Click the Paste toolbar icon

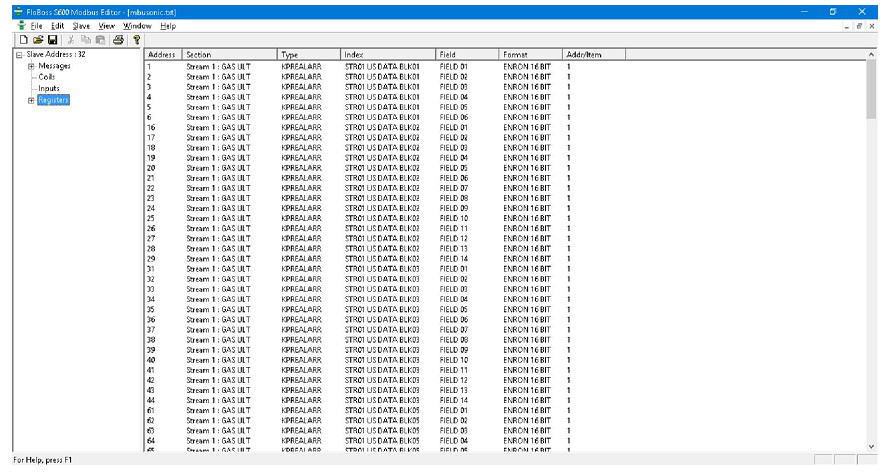pyautogui.click(x=101, y=40)
